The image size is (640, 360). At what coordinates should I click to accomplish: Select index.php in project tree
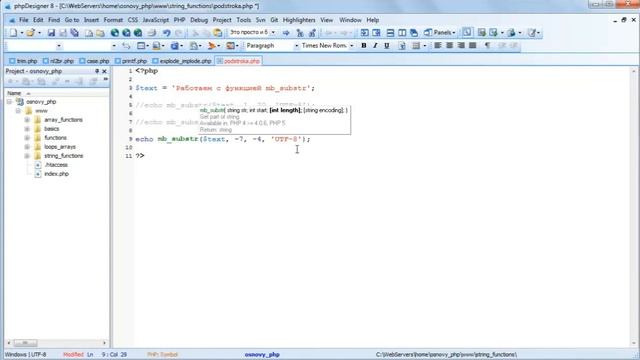click(x=56, y=174)
